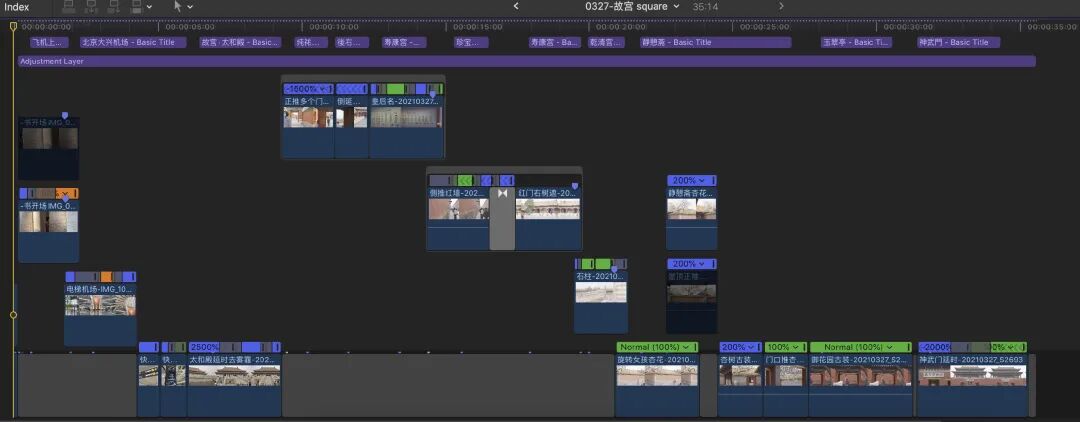The height and width of the screenshot is (422, 1080).
Task: Select the 静憩斋杏花 clip thumbnail
Action: pos(692,209)
